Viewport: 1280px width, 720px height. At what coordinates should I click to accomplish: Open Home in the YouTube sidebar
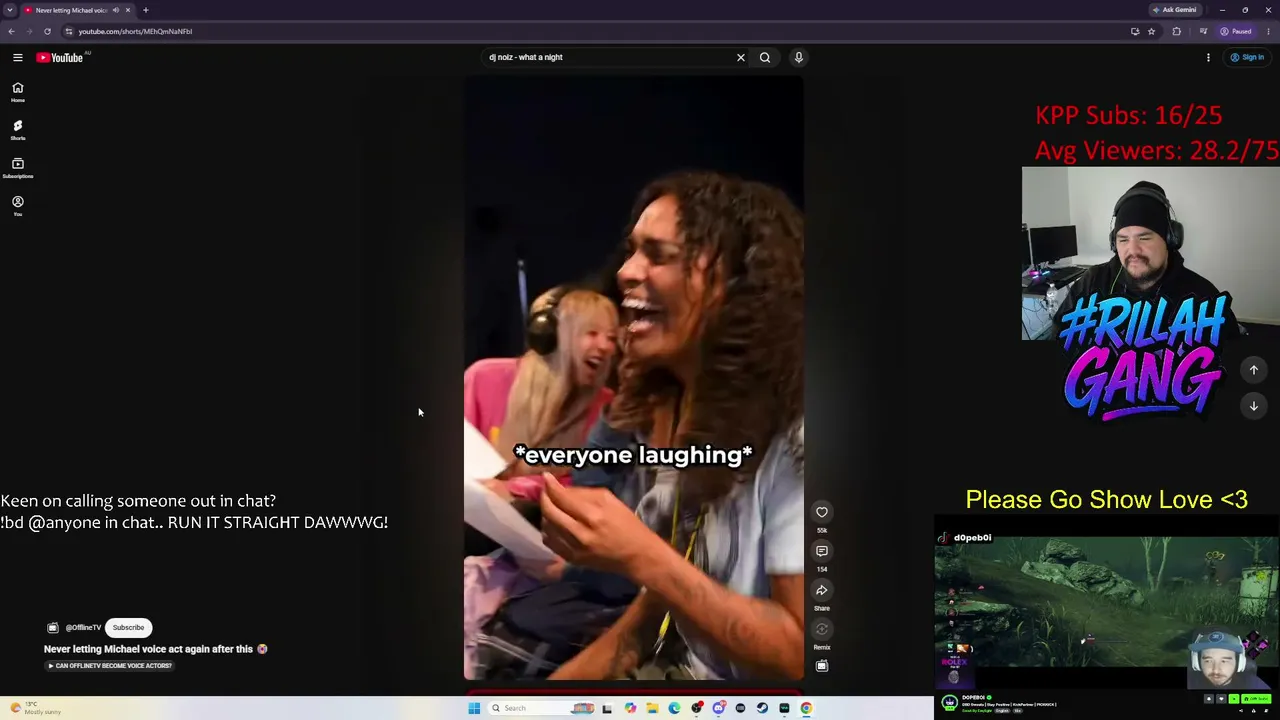(17, 92)
